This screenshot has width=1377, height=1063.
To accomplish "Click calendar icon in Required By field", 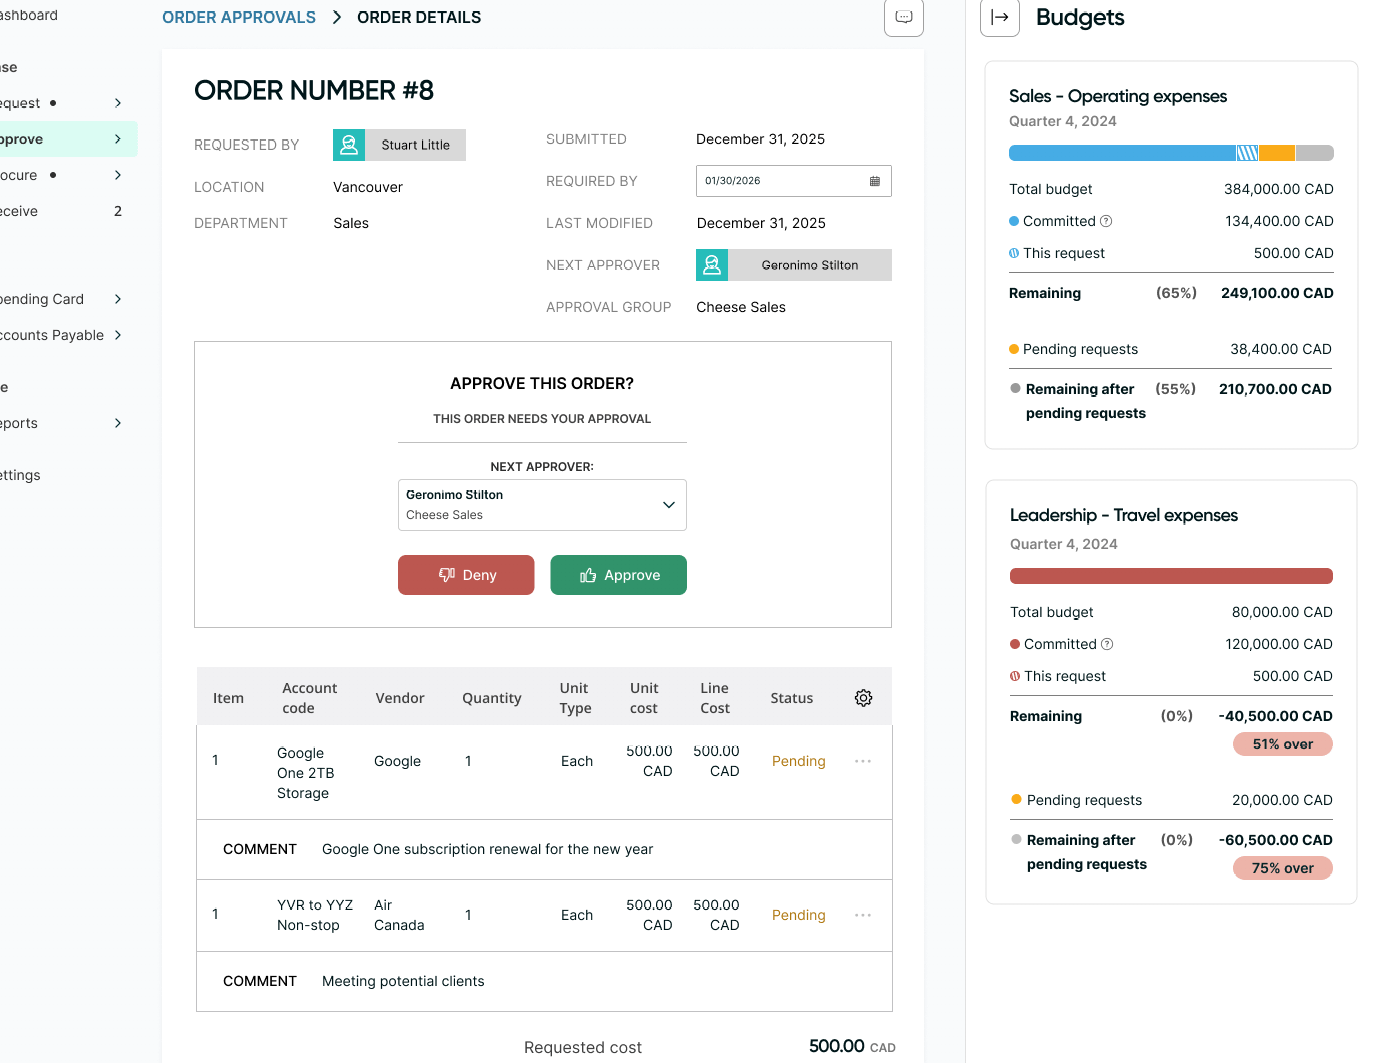I will (875, 181).
